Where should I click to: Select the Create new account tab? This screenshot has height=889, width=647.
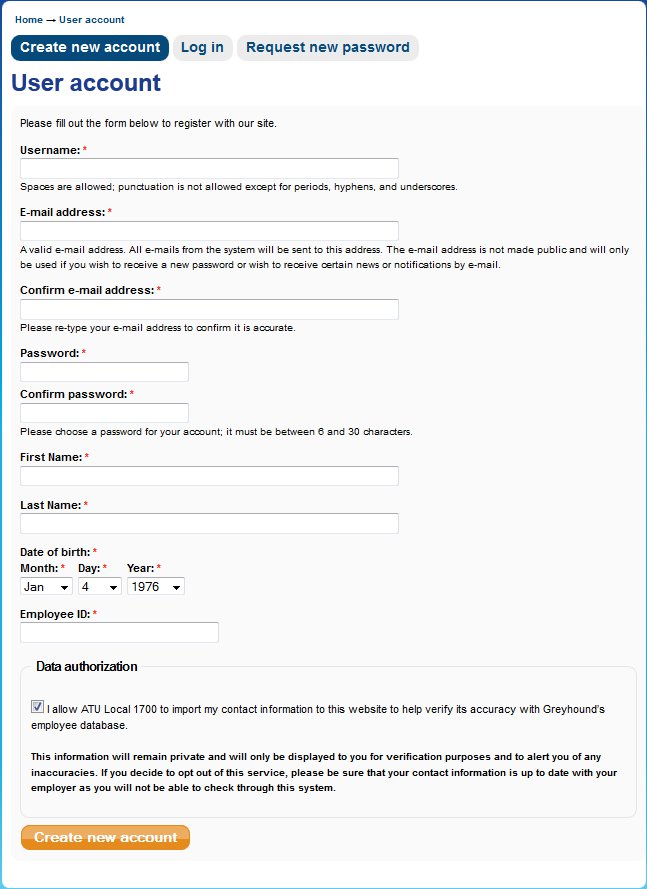(90, 48)
